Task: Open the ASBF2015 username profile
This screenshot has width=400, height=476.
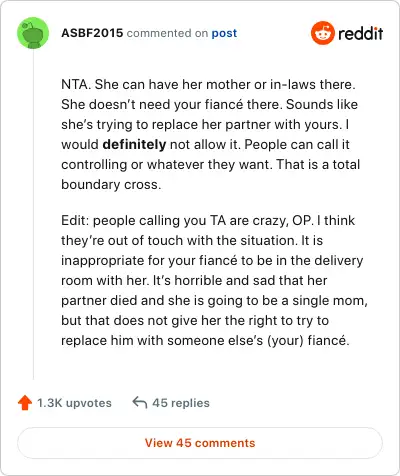Action: coord(92,33)
